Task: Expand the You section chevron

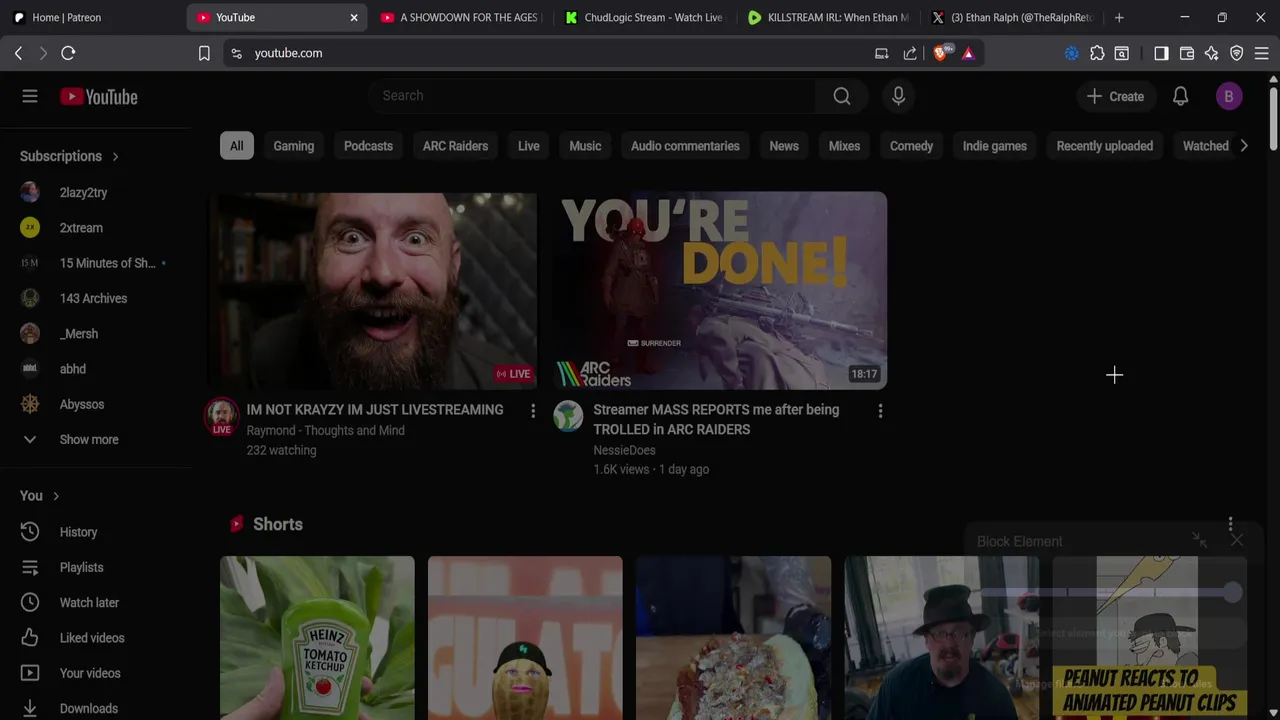Action: 56,496
